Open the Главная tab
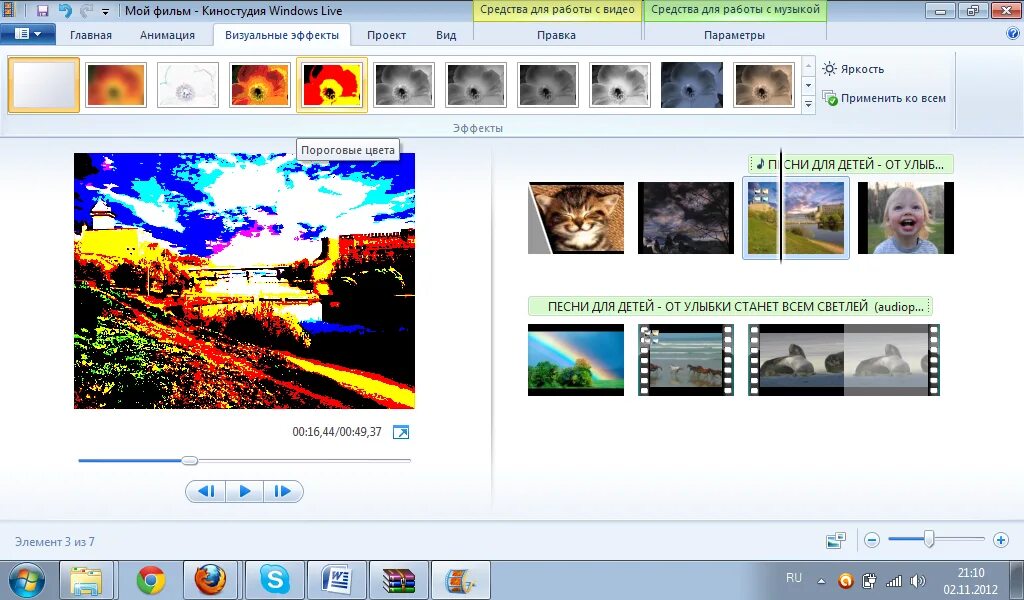The width and height of the screenshot is (1024, 600). point(91,35)
